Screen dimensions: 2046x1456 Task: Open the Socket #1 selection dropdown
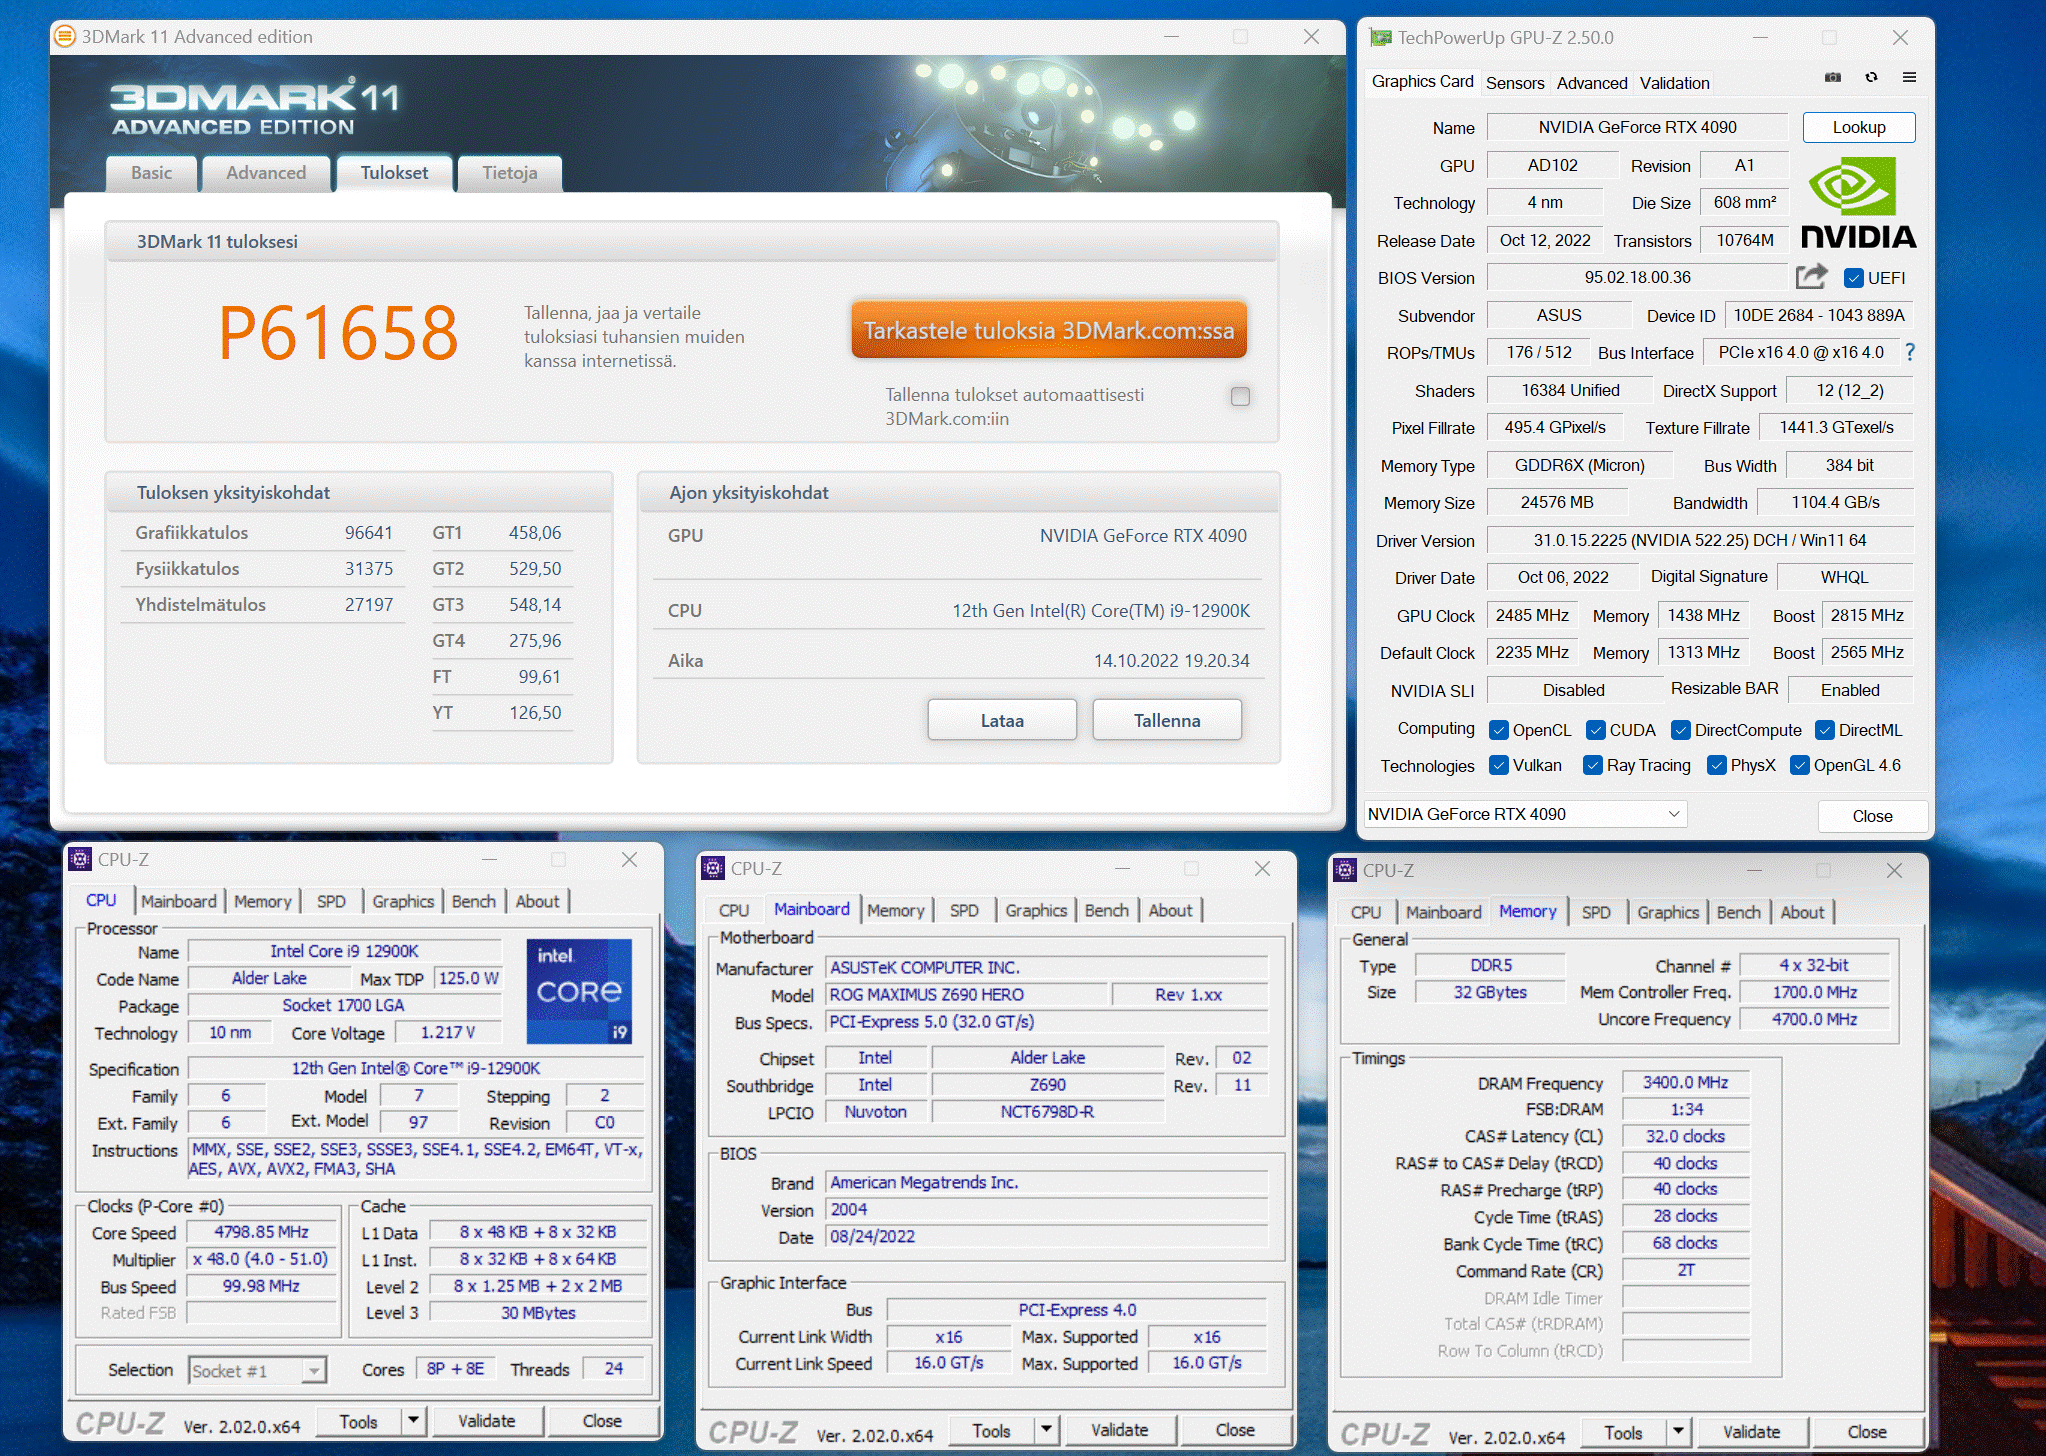pyautogui.click(x=257, y=1370)
